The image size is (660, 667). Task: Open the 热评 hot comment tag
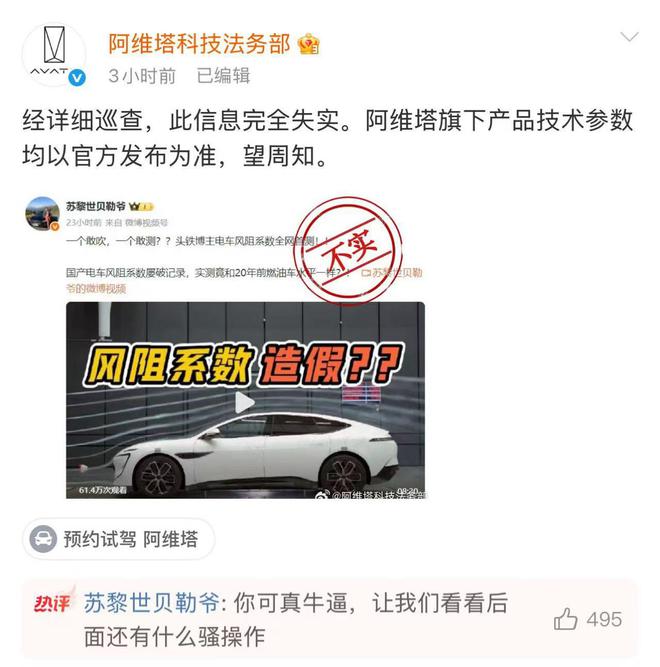click(x=52, y=602)
